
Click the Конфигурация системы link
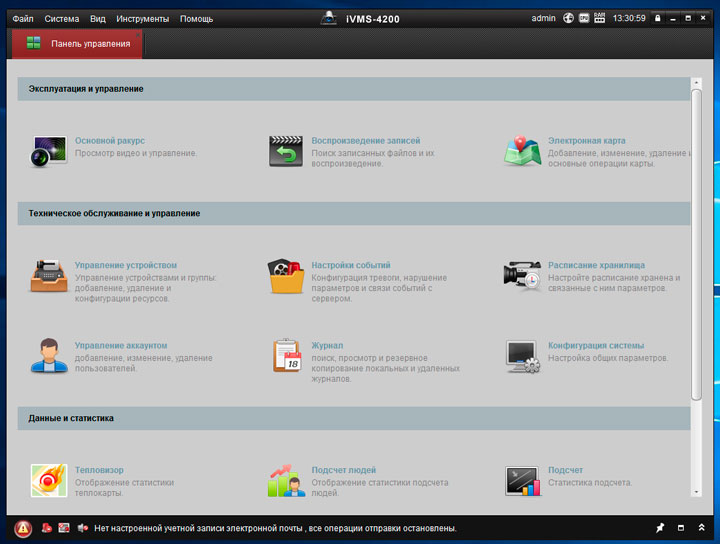click(595, 345)
